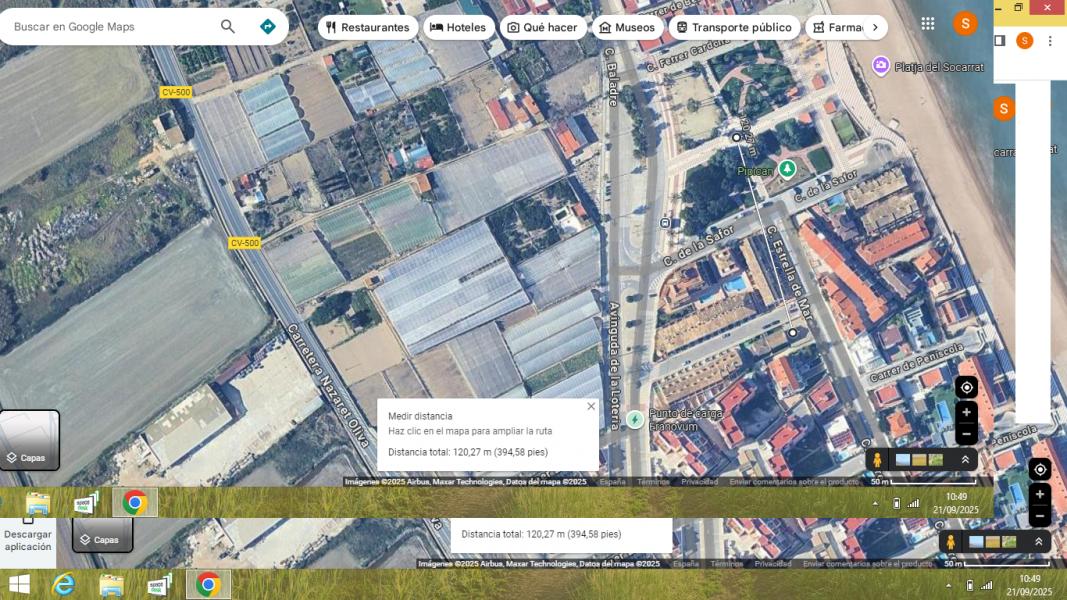Open the Windows Start menu
This screenshot has height=600, width=1067.
tap(19, 584)
